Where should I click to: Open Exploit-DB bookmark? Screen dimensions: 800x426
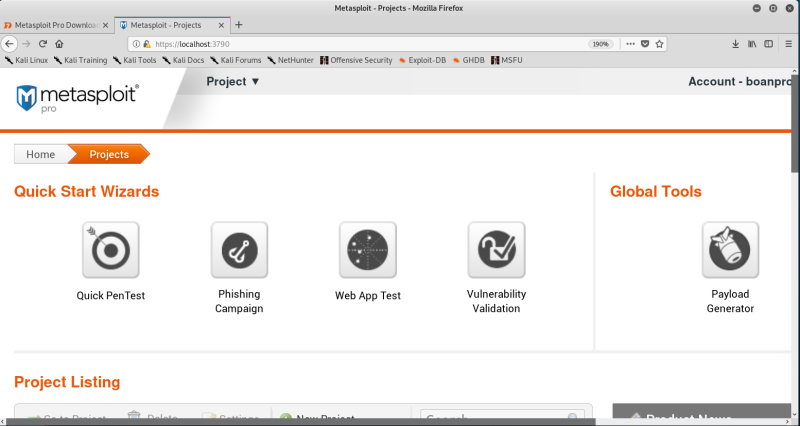pyautogui.click(x=422, y=60)
